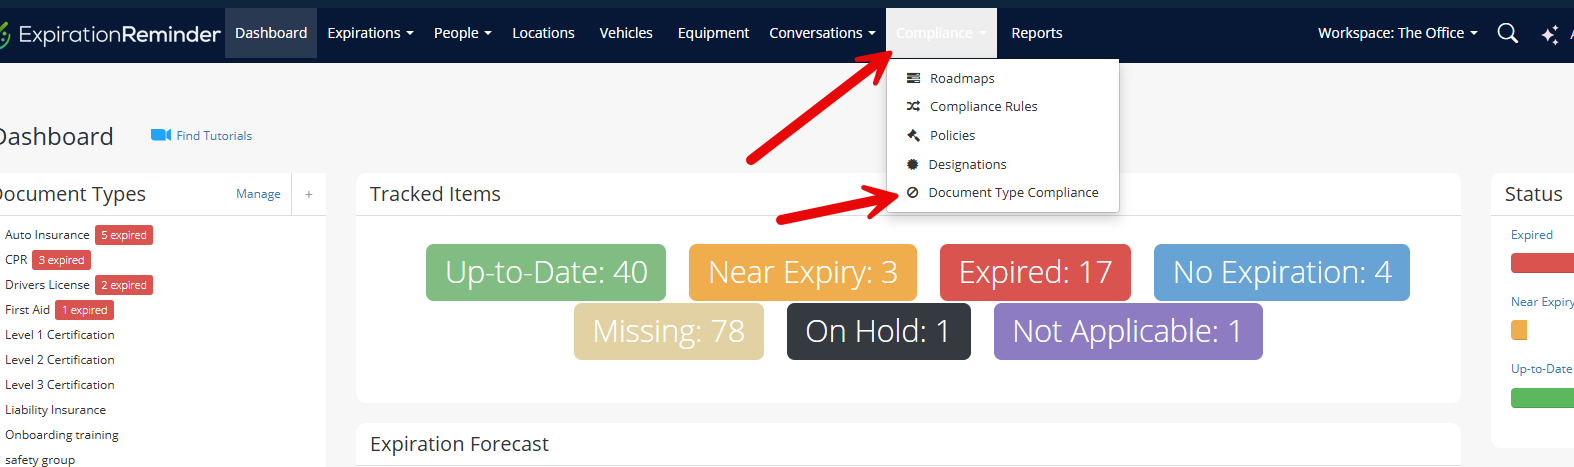This screenshot has width=1574, height=467.
Task: Expand the Expirations dropdown menu
Action: click(370, 33)
